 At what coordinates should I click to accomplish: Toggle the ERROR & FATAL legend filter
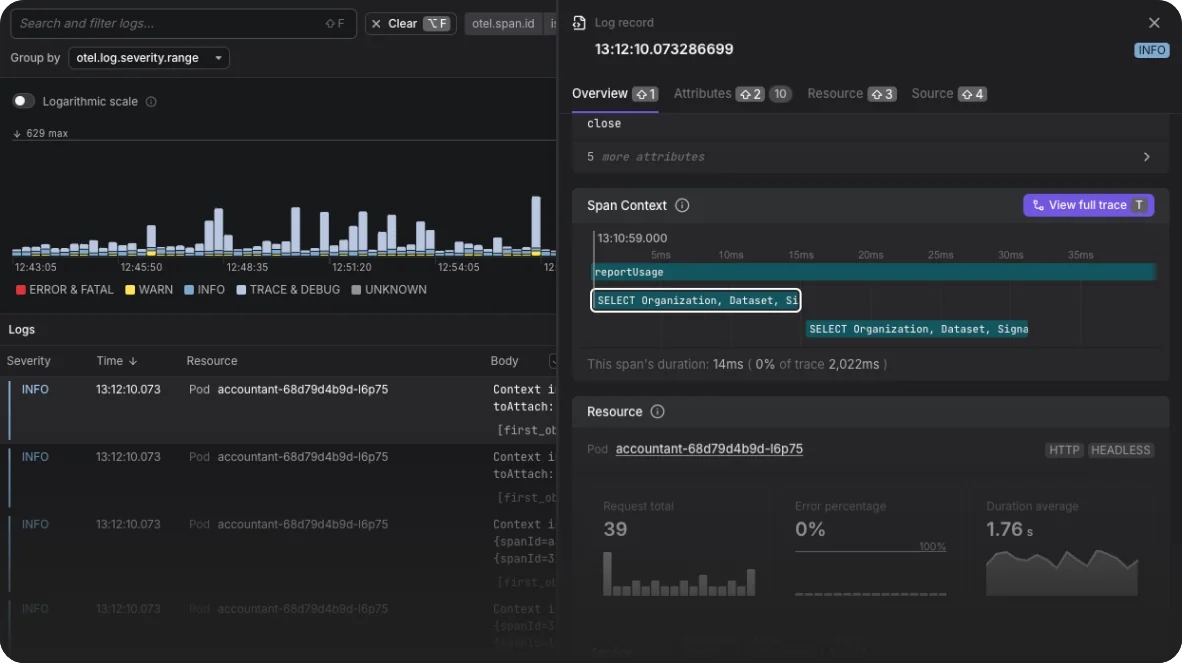coord(64,290)
